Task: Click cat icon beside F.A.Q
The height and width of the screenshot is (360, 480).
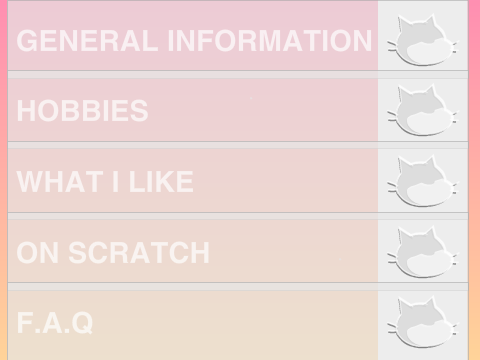Action: (x=423, y=322)
